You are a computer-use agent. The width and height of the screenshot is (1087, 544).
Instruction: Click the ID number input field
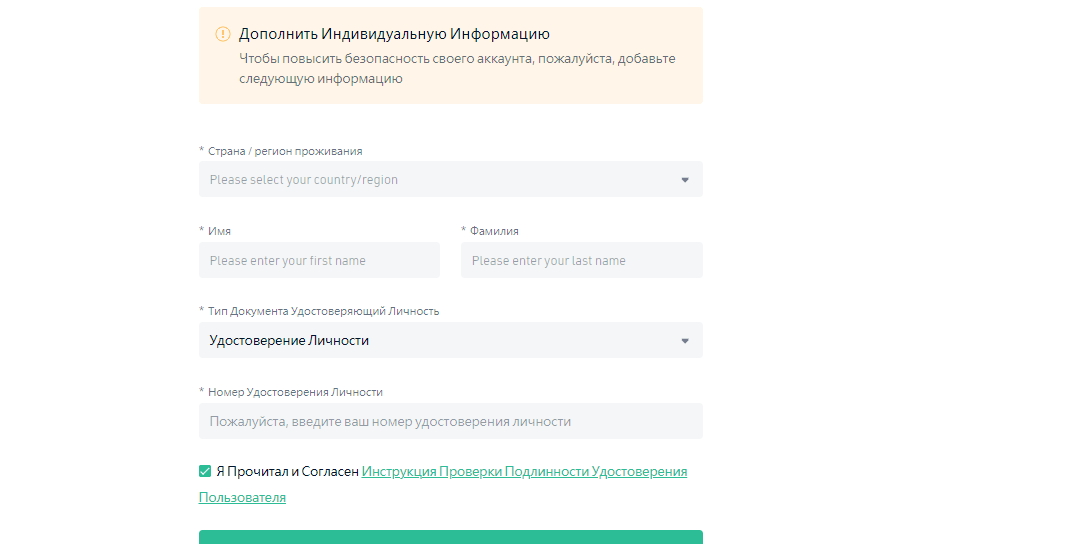tap(450, 422)
